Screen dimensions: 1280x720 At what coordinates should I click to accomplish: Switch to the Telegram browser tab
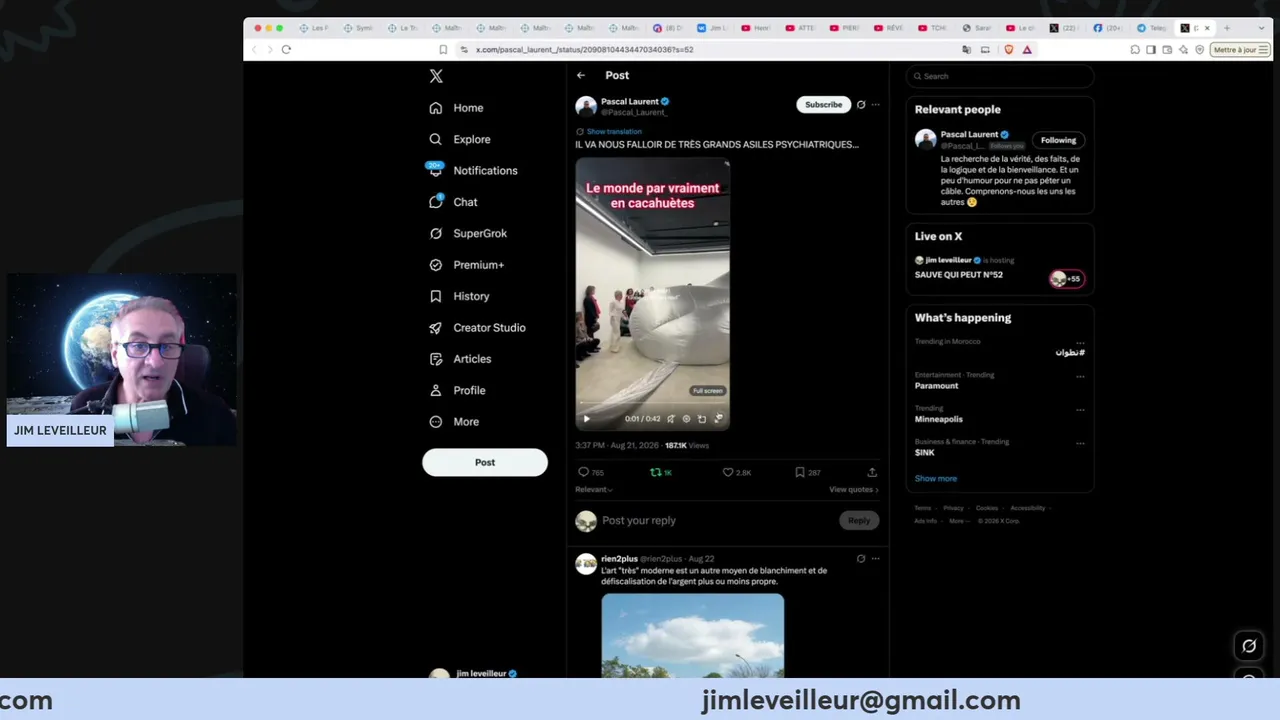coord(1153,28)
